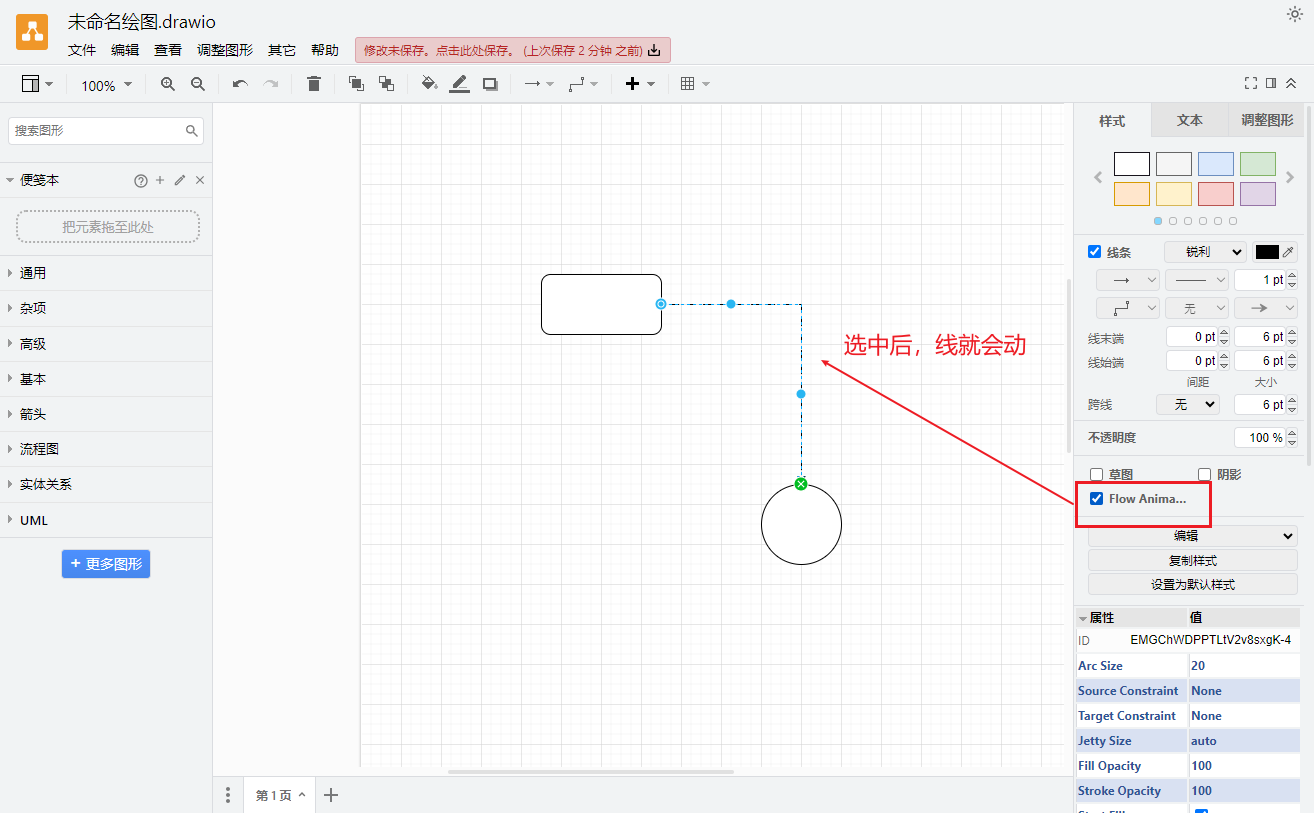Open the 编辑 menu in menu bar
Image resolution: width=1314 pixels, height=813 pixels.
point(125,50)
